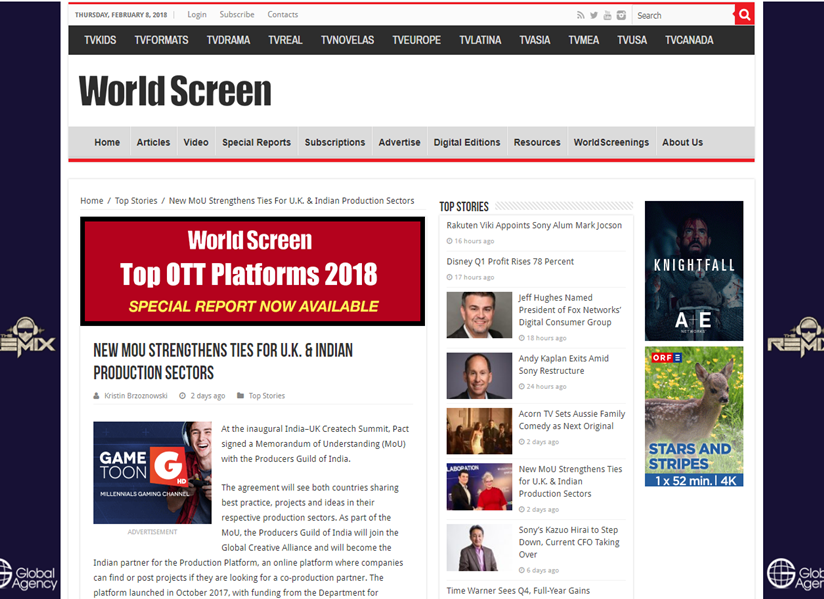Open Sony's Kazuo Hirai to Step Down
The height and width of the screenshot is (599, 824).
(x=569, y=542)
